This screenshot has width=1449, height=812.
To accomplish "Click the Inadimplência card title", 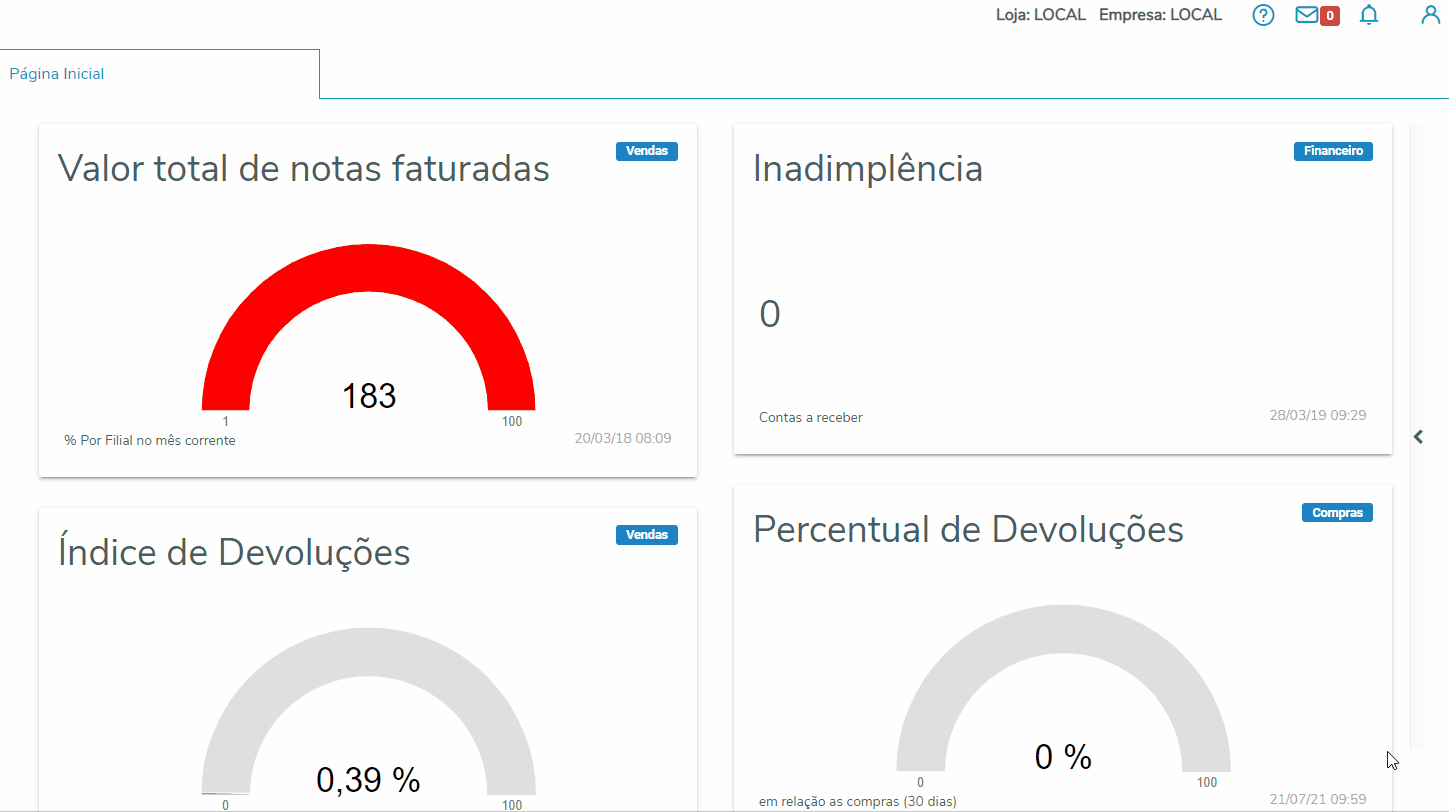I will click(868, 168).
